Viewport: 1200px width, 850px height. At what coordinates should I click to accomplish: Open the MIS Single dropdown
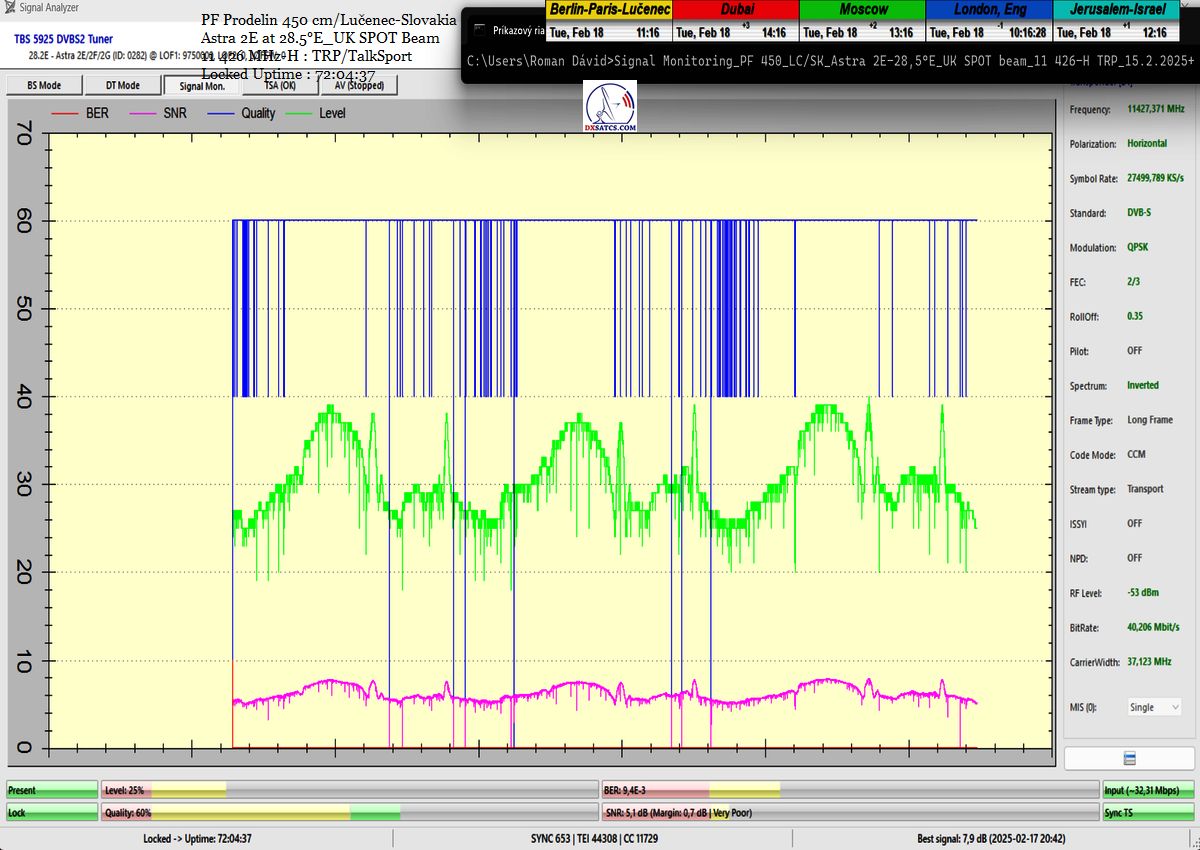coord(1154,707)
